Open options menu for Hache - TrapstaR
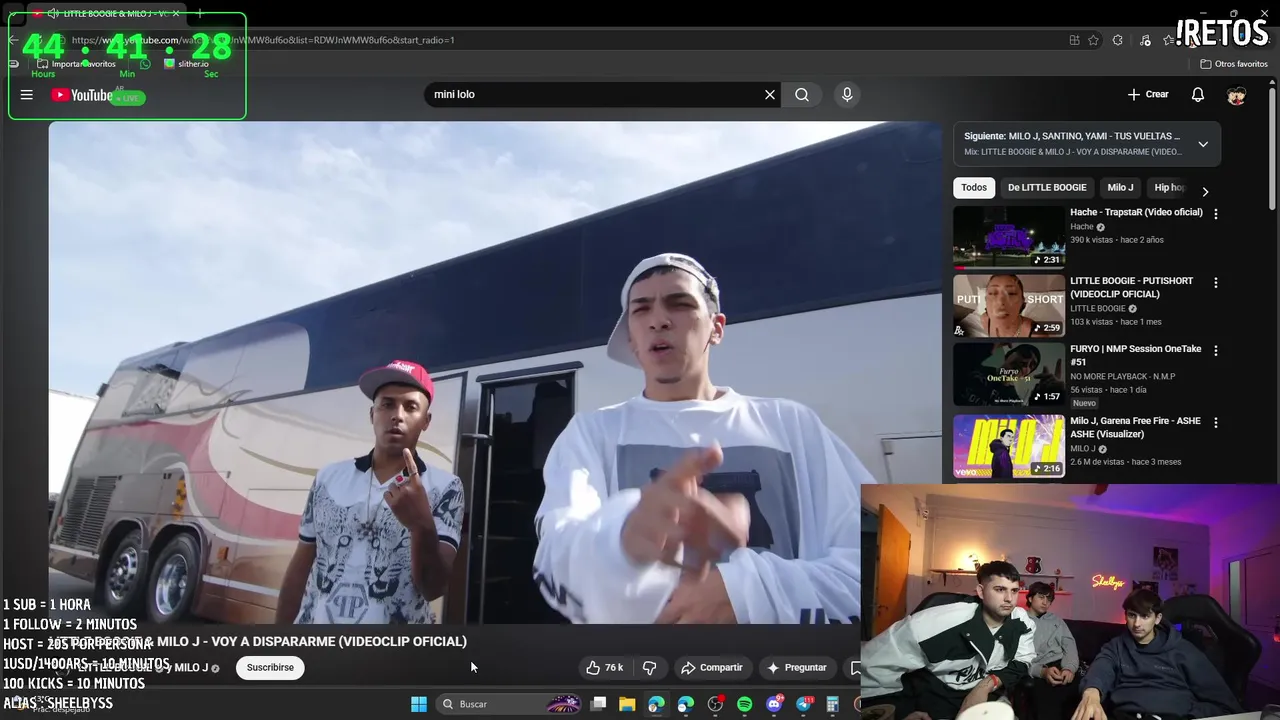 click(x=1216, y=214)
